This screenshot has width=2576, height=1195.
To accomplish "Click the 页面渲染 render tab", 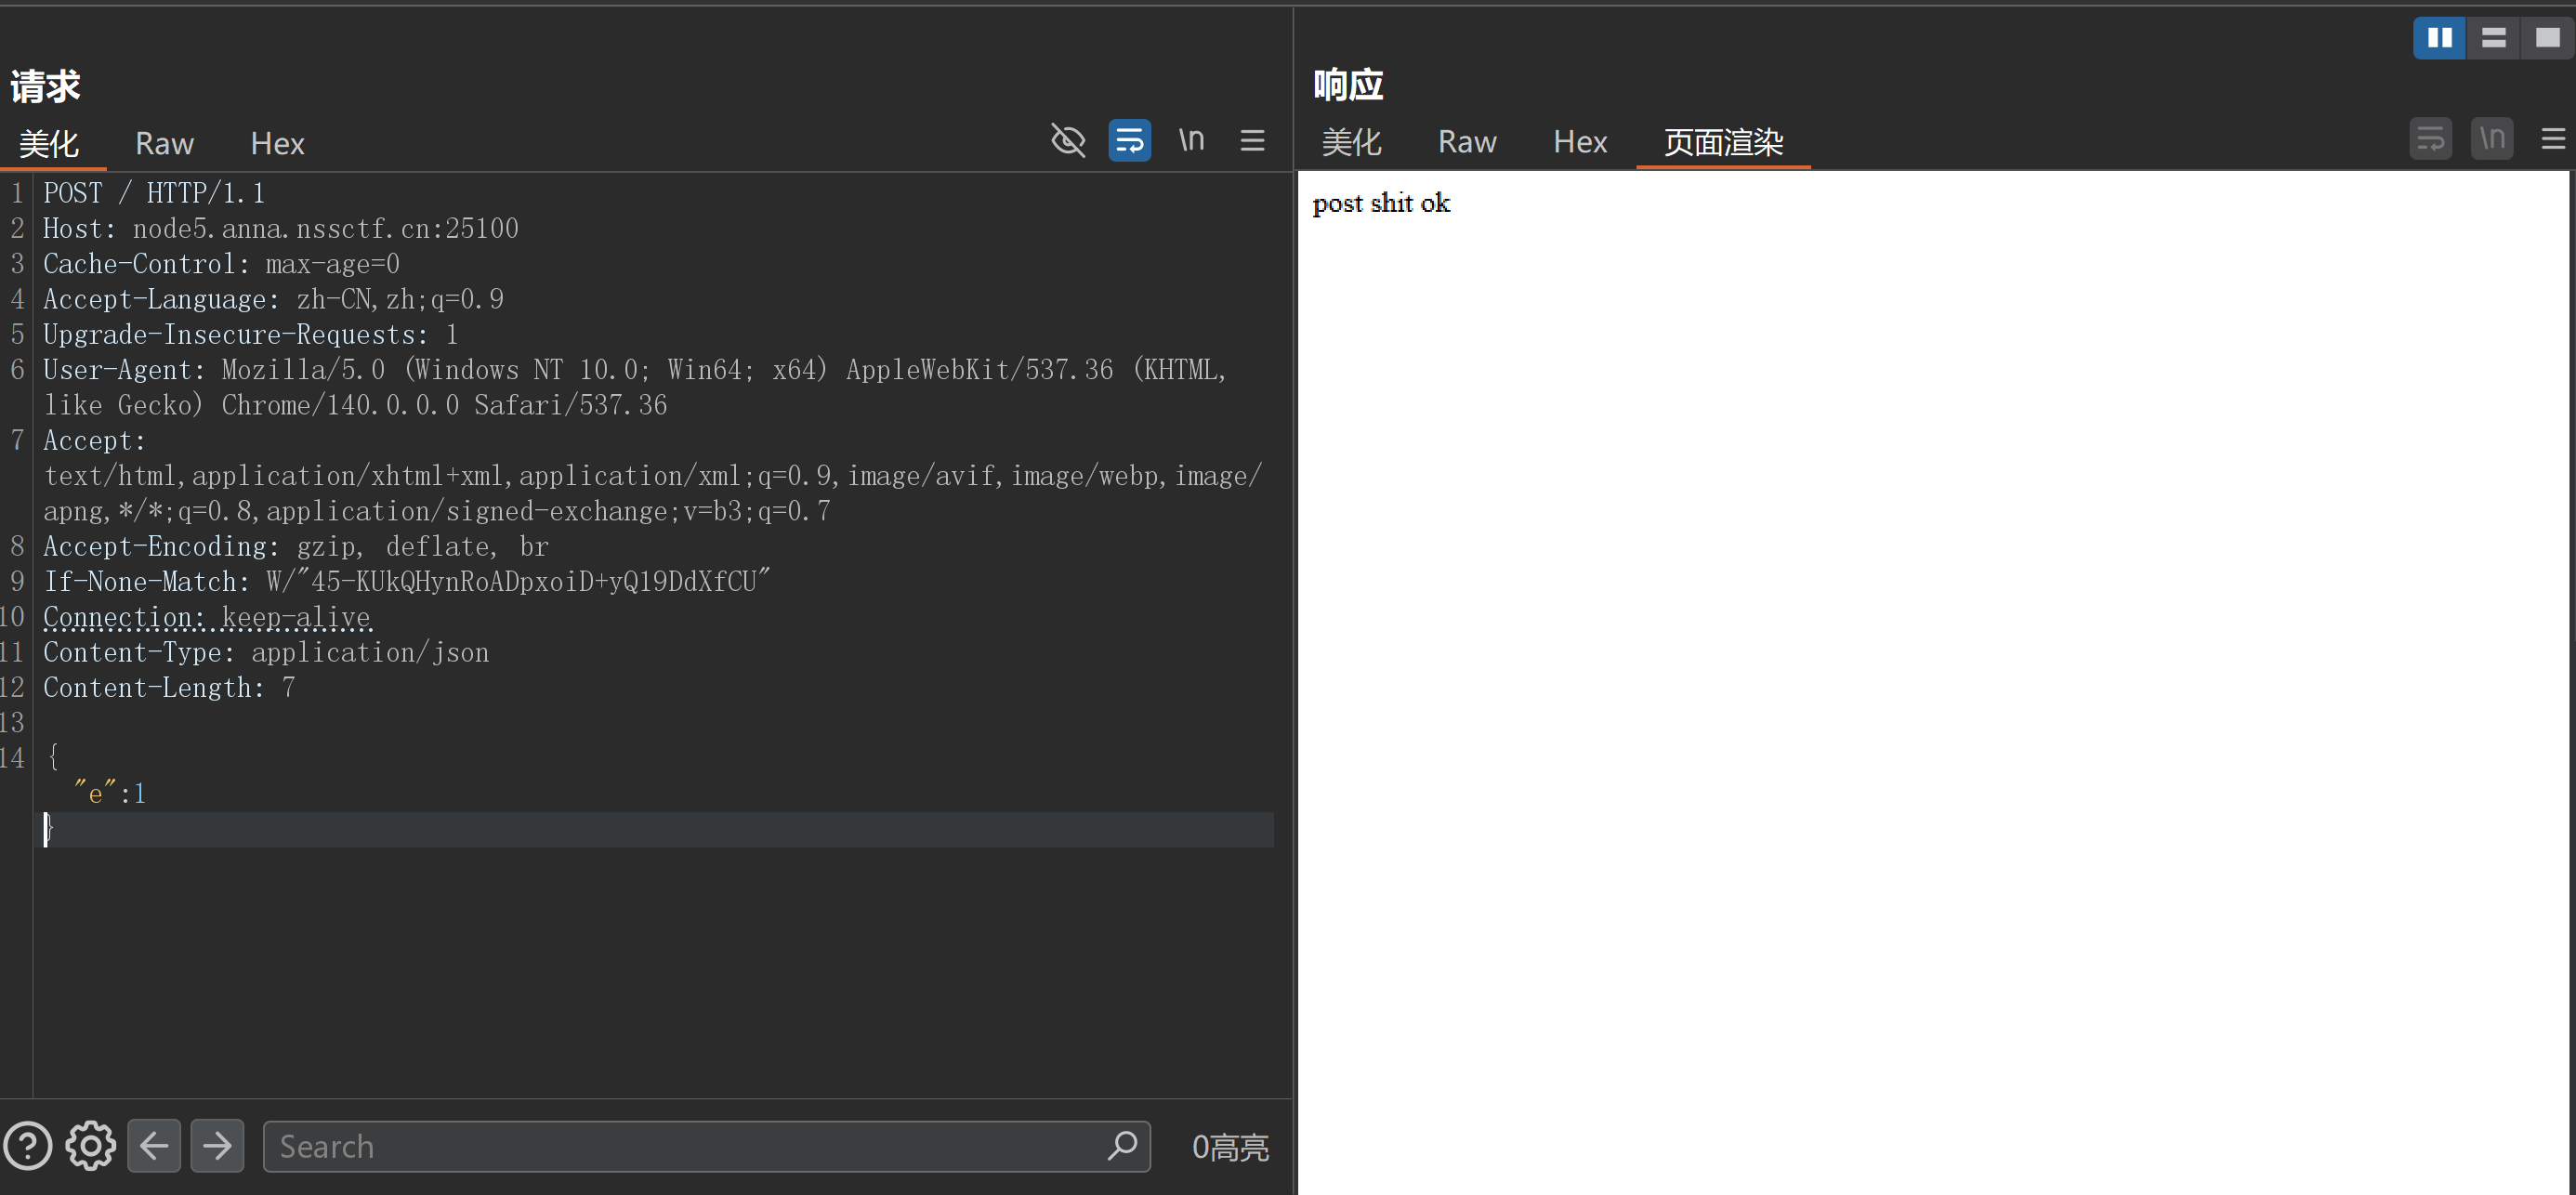I will point(1722,142).
